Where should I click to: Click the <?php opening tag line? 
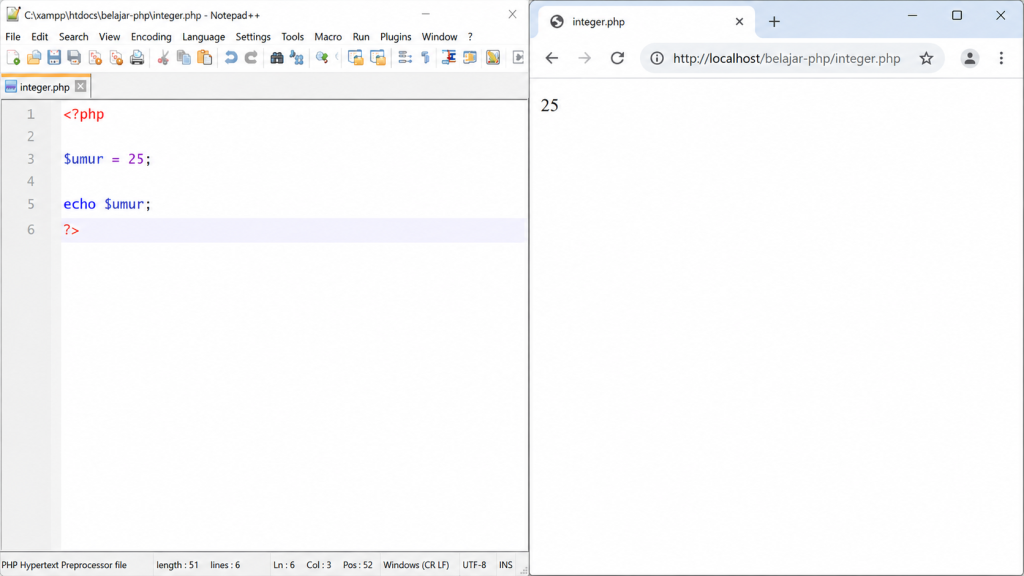[x=84, y=114]
